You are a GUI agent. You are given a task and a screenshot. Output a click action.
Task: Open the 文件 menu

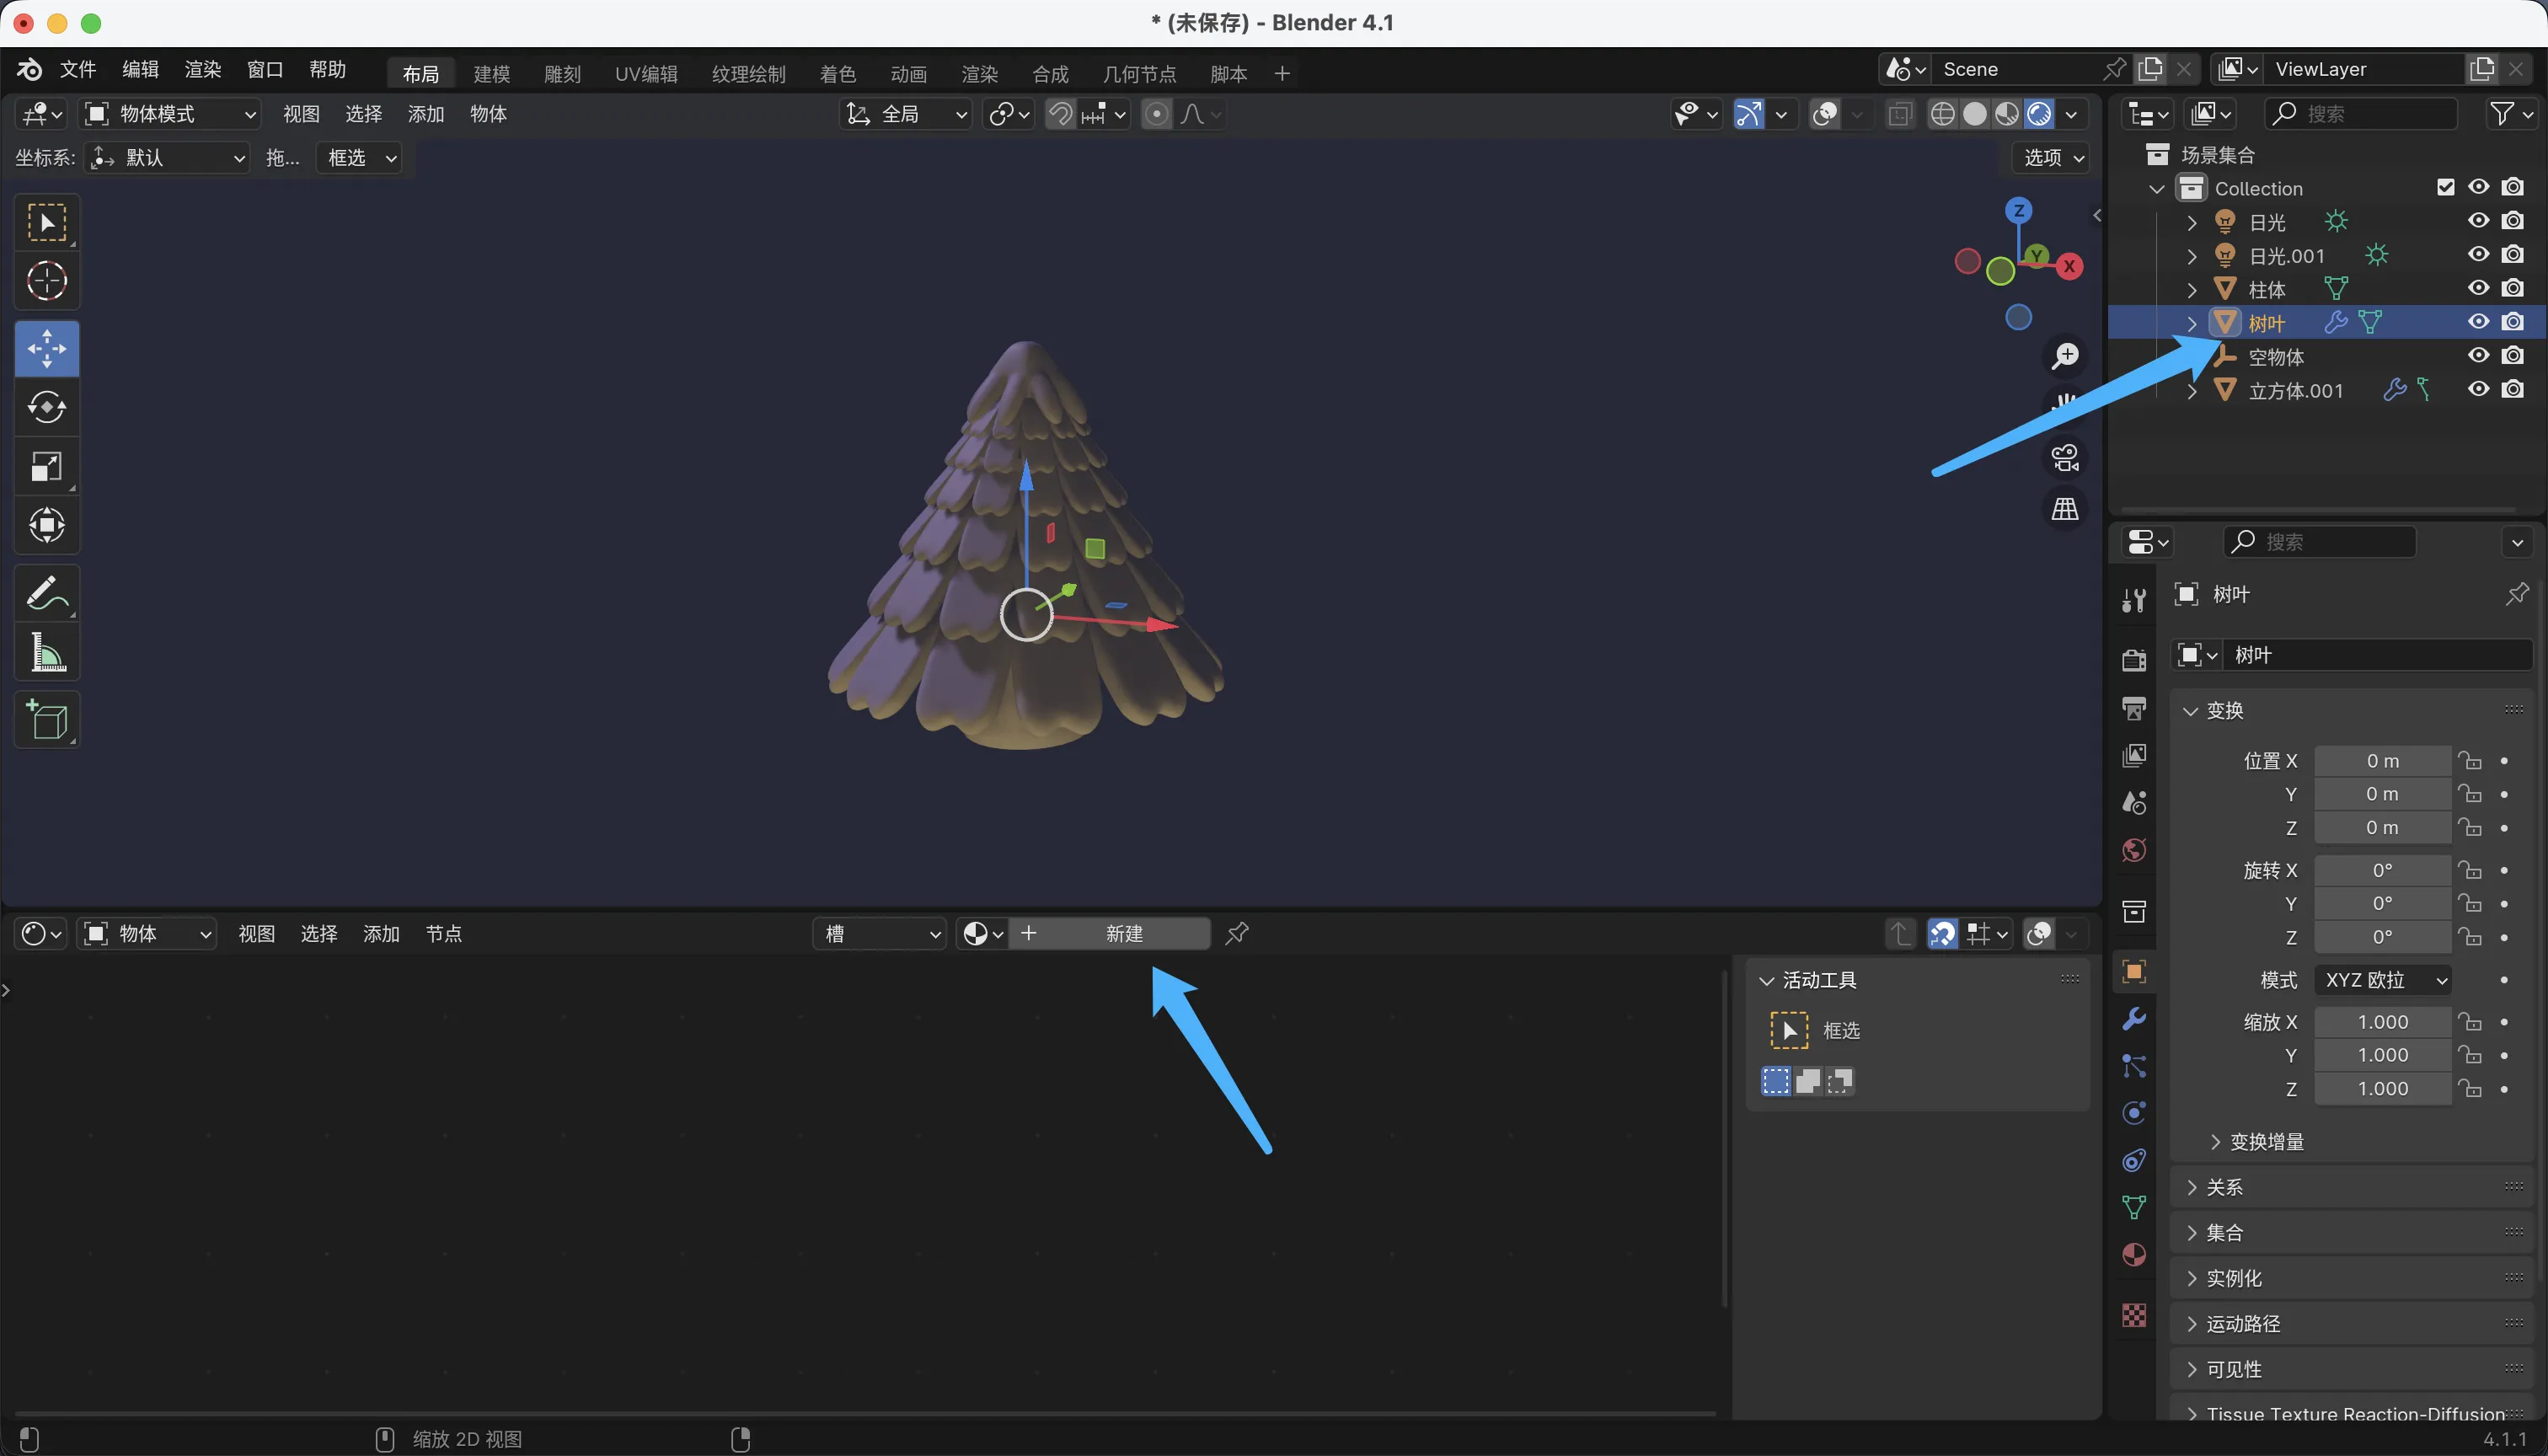point(77,69)
